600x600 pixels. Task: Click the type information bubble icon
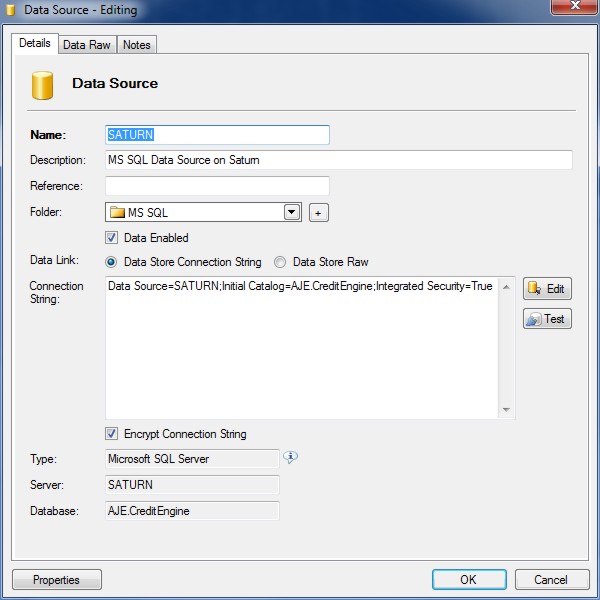point(291,457)
